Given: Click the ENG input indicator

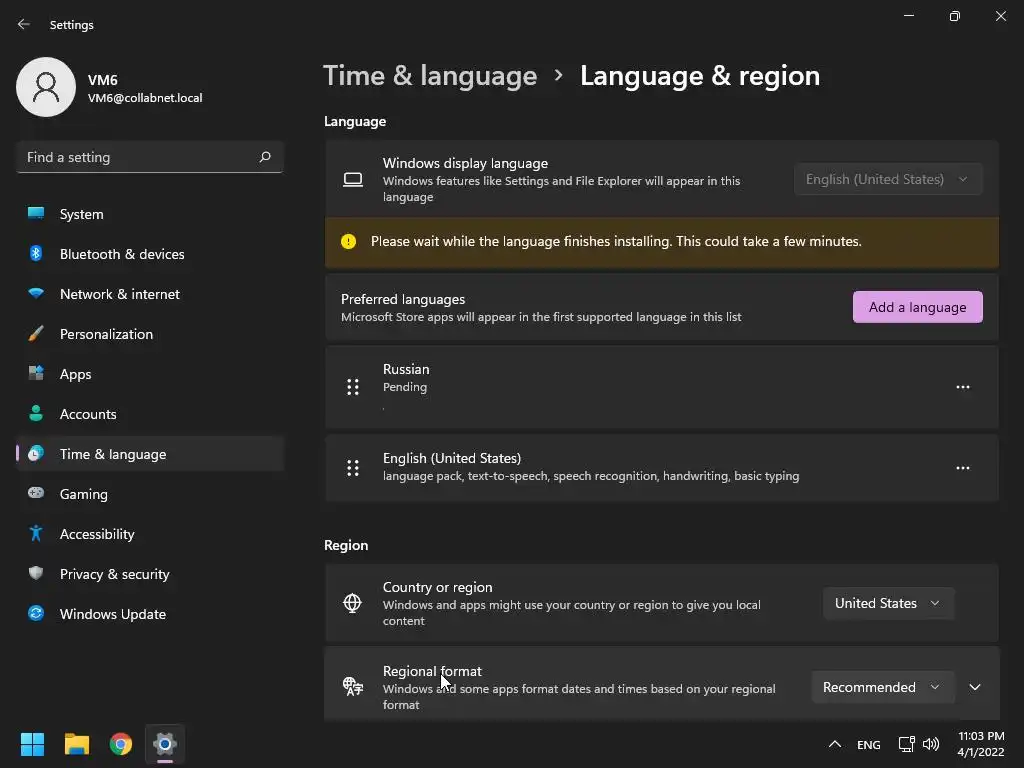Looking at the screenshot, I should pos(869,745).
